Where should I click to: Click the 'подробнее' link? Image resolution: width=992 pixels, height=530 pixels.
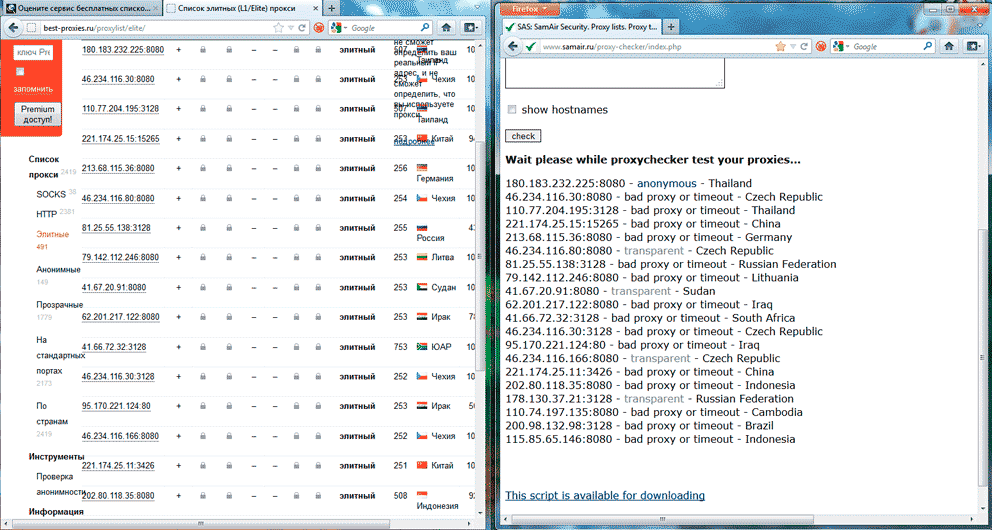tap(414, 142)
